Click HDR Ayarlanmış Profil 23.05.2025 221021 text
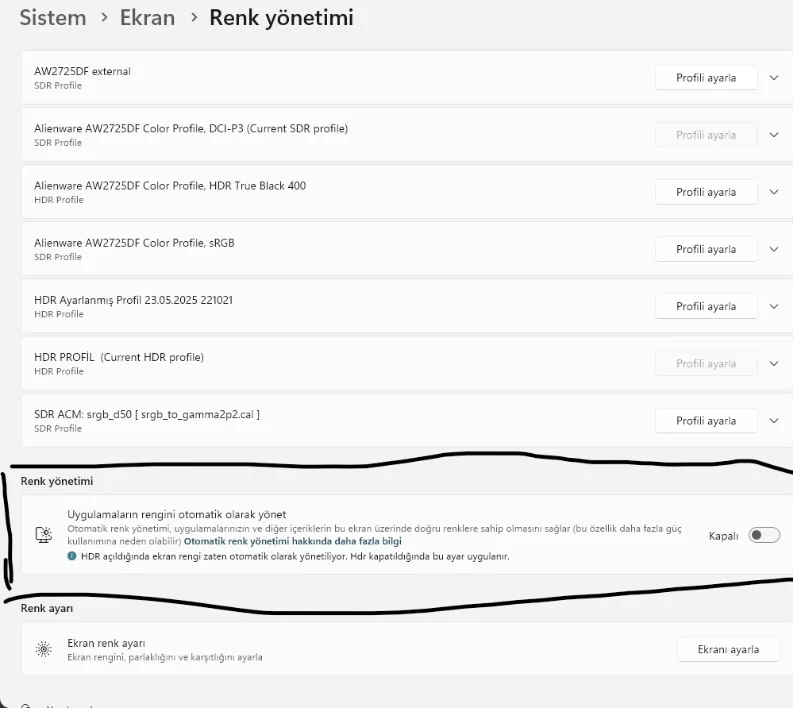 (134, 300)
